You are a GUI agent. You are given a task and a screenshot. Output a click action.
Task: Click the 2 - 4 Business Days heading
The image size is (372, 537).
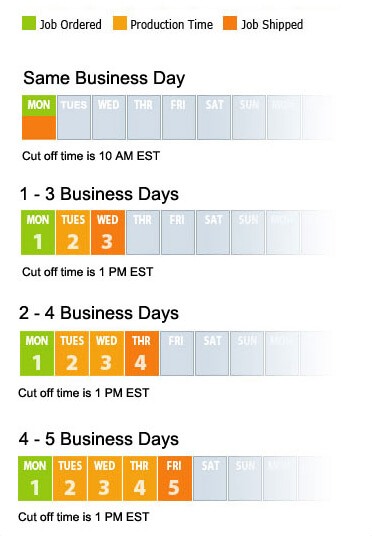pos(99,313)
